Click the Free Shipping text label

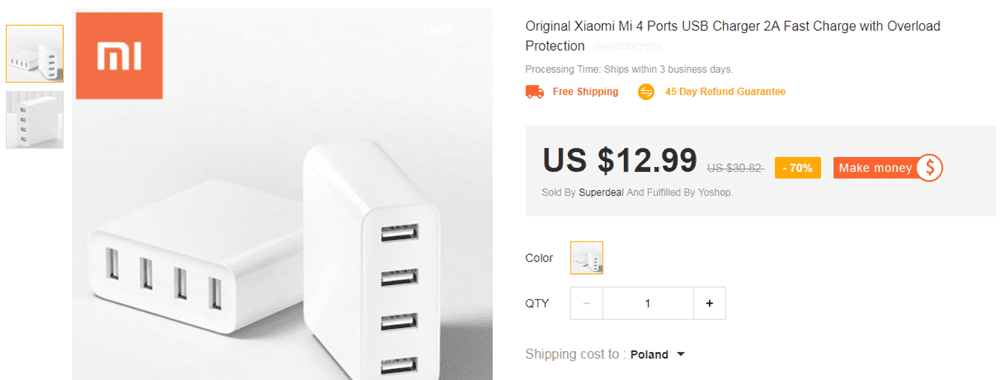585,92
